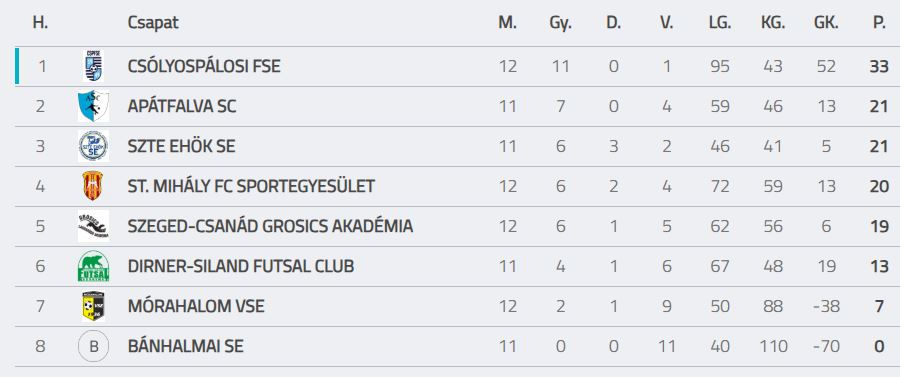Open the CSÓLYOSPÁLOSI FSE team link
Image resolution: width=900 pixels, height=377 pixels.
pos(204,67)
